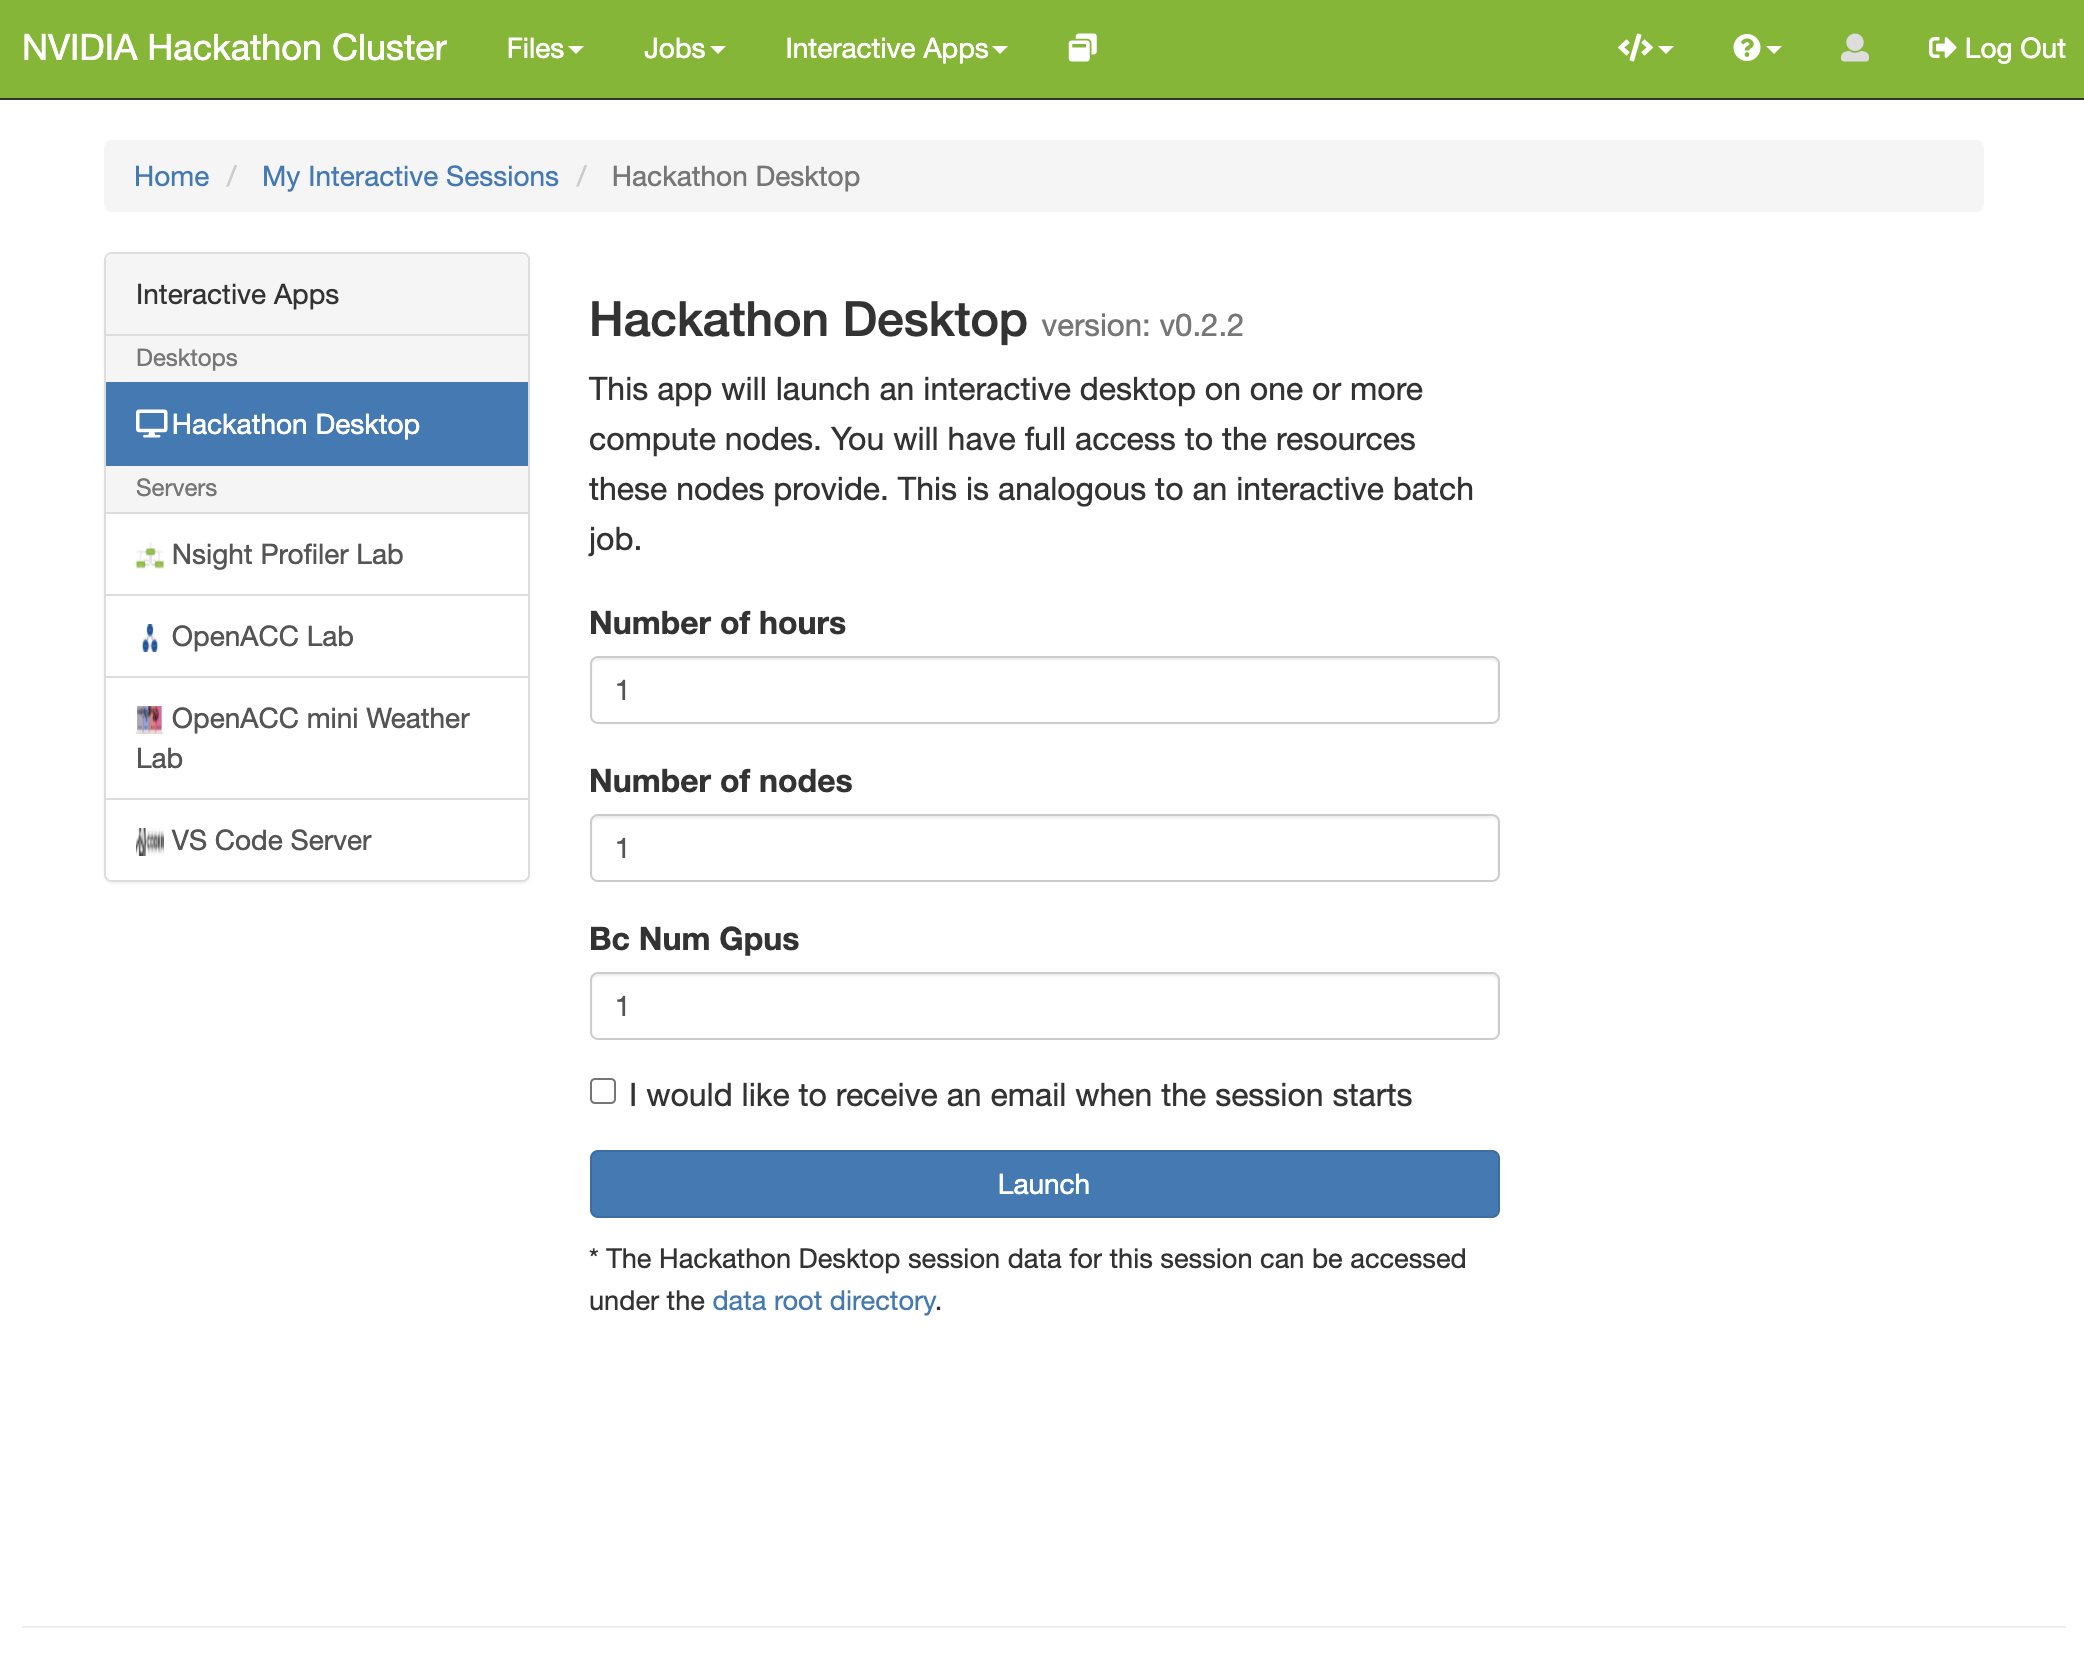Click the Desktops section label

(187, 358)
